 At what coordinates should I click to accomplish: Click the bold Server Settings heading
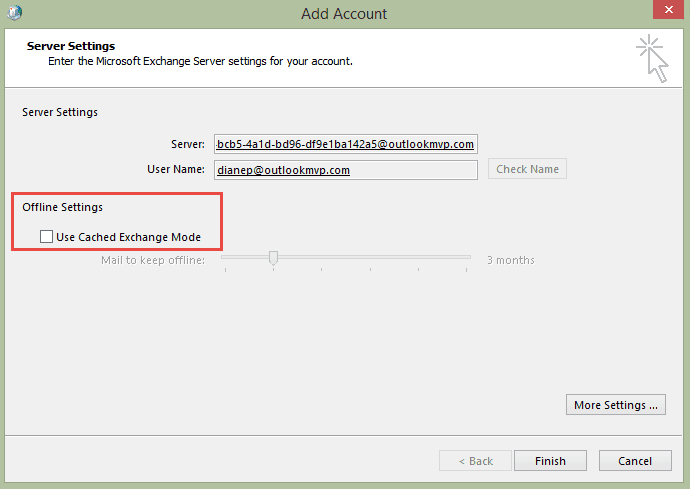point(71,46)
